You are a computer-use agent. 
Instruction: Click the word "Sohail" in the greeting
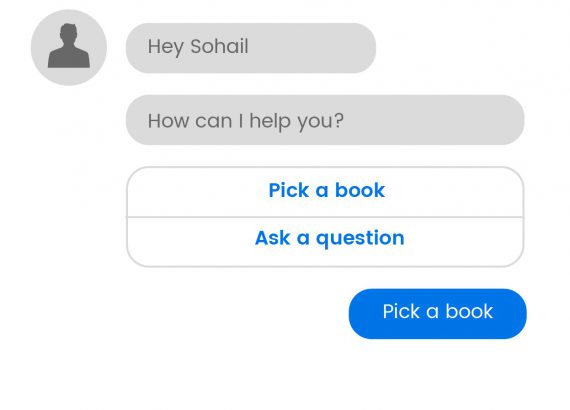click(x=219, y=46)
